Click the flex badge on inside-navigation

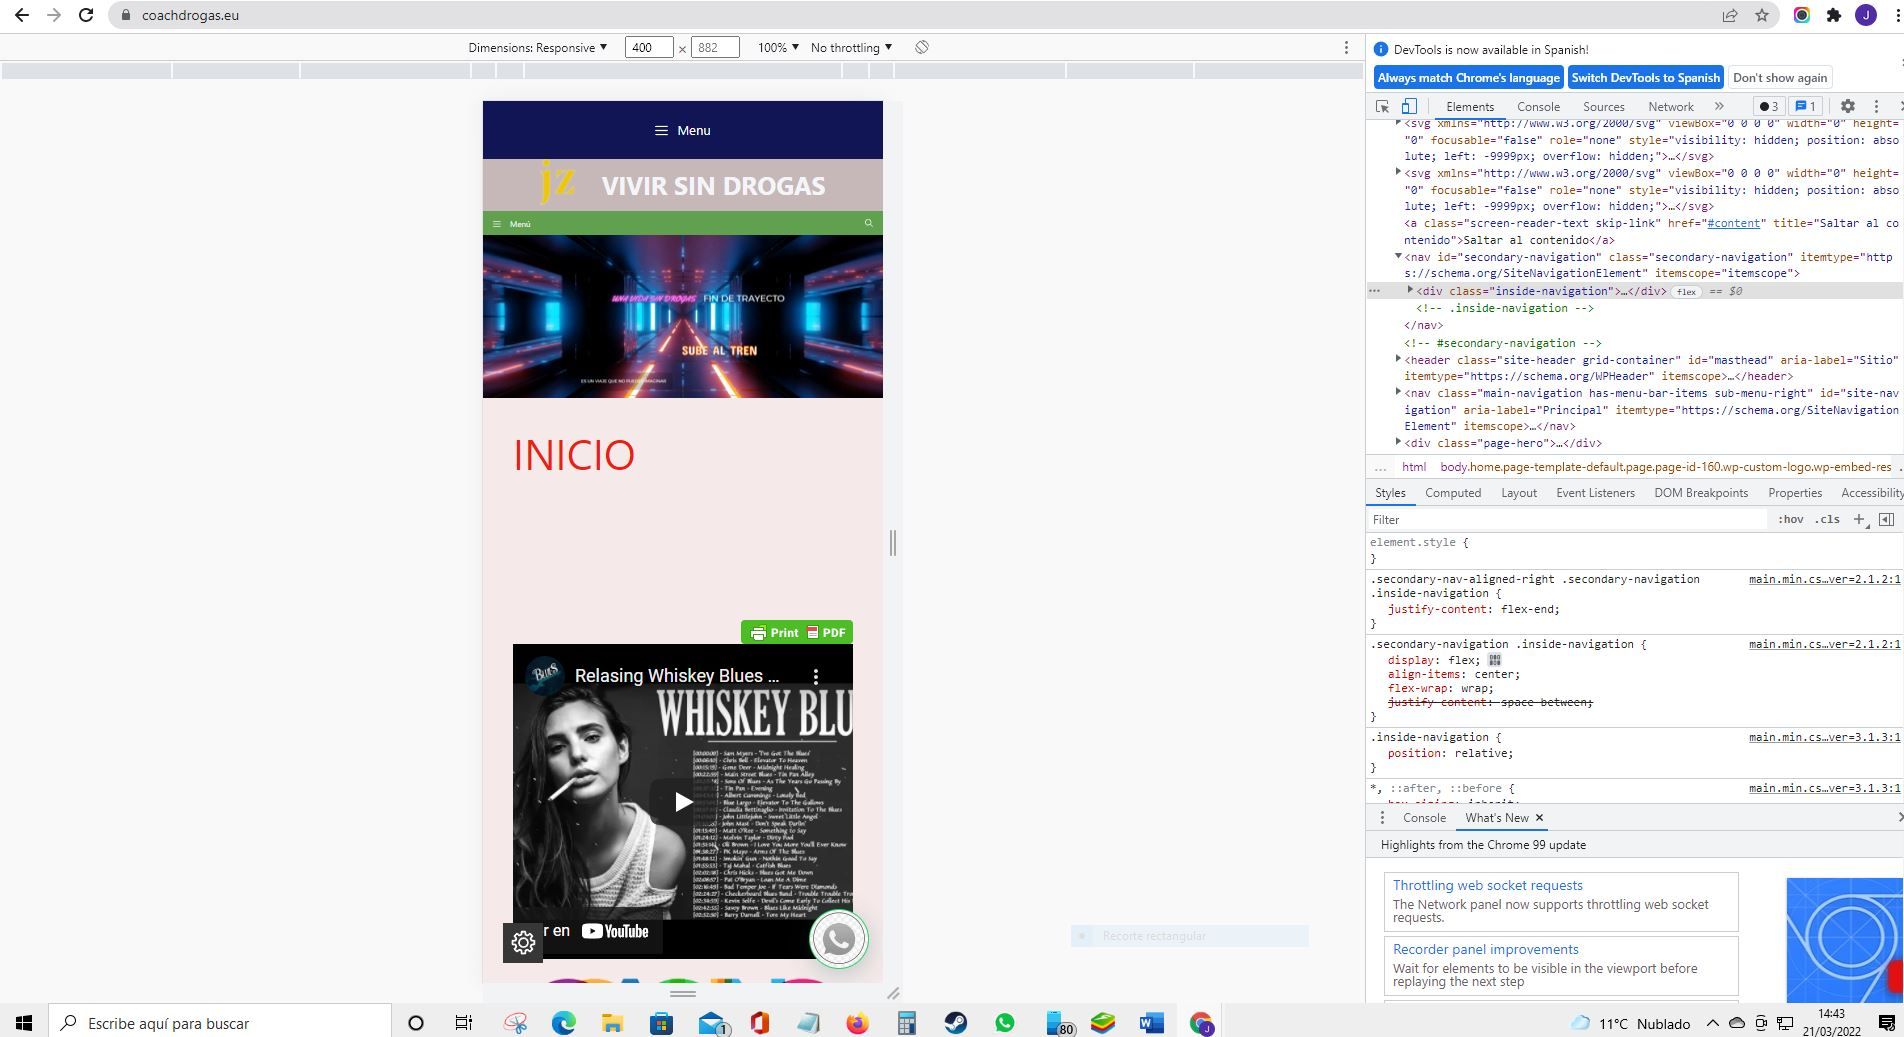[1686, 292]
